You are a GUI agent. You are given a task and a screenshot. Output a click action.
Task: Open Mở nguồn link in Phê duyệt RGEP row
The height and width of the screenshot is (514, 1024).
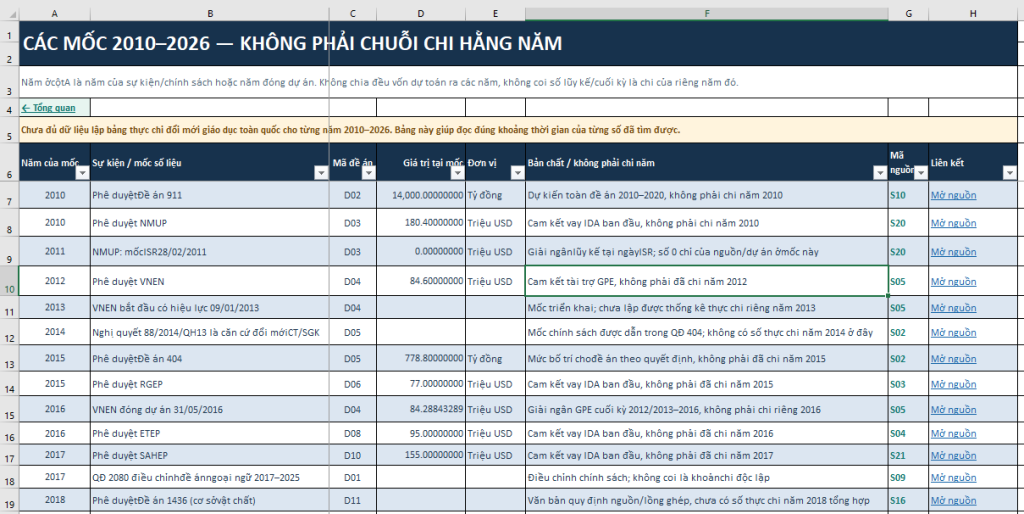pyautogui.click(x=953, y=384)
